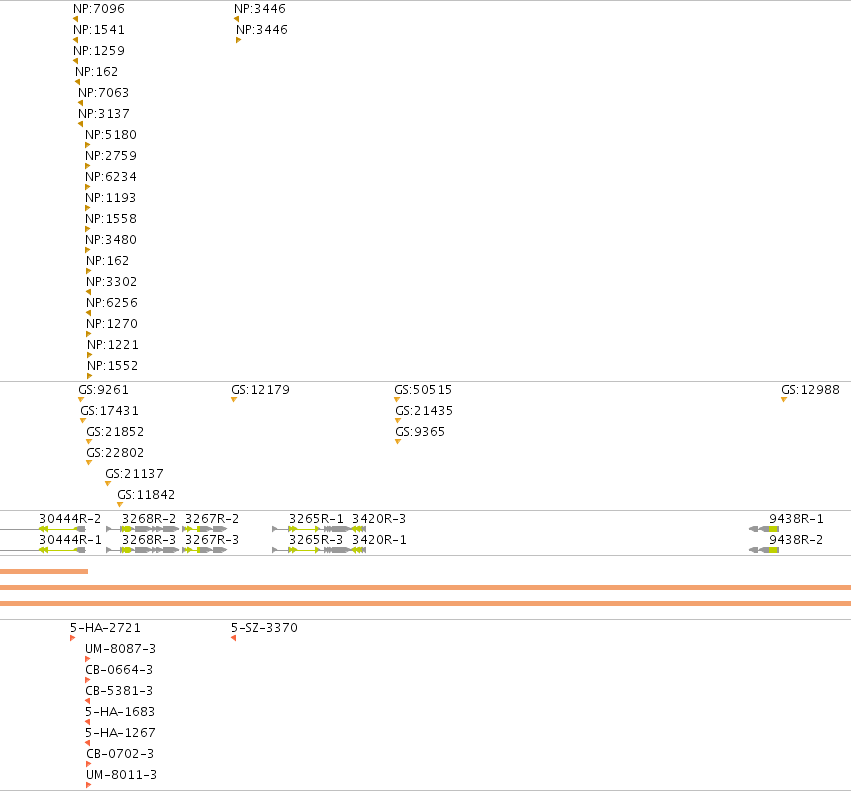
Task: Open the GS:11842 label
Action: (146, 495)
